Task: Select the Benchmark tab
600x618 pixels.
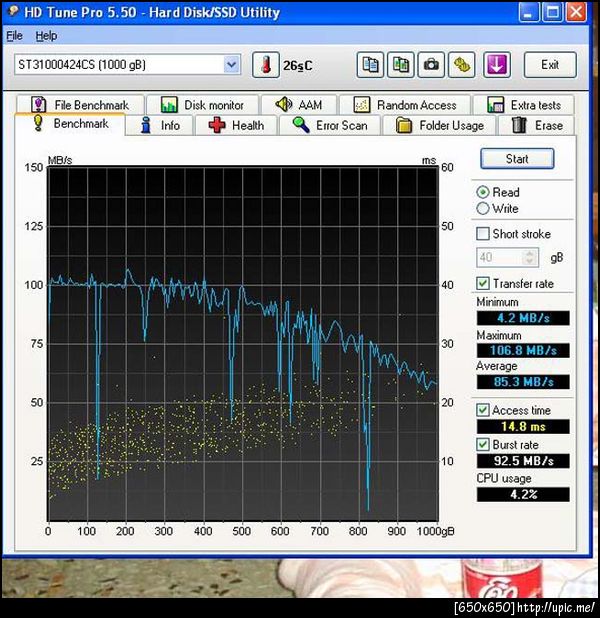Action: (x=70, y=124)
